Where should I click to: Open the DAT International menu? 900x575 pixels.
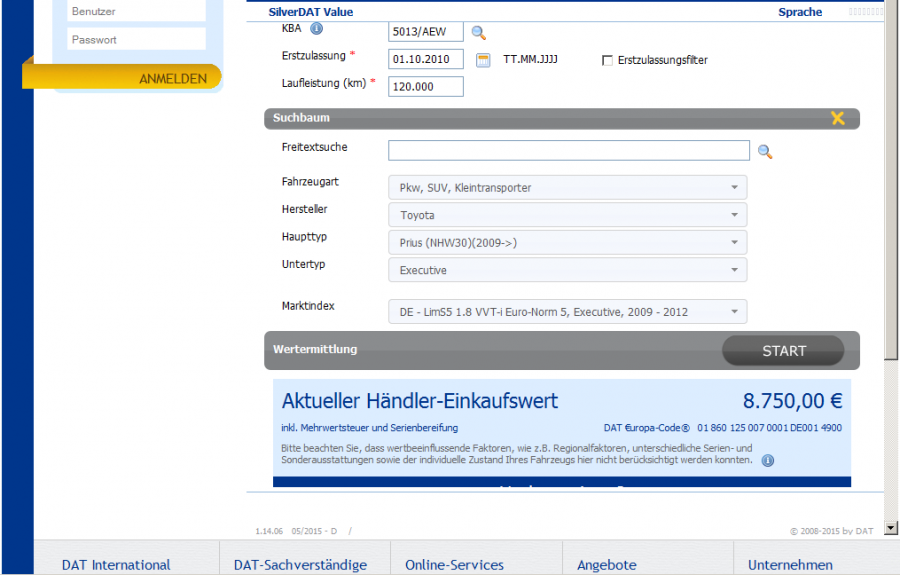tap(116, 565)
